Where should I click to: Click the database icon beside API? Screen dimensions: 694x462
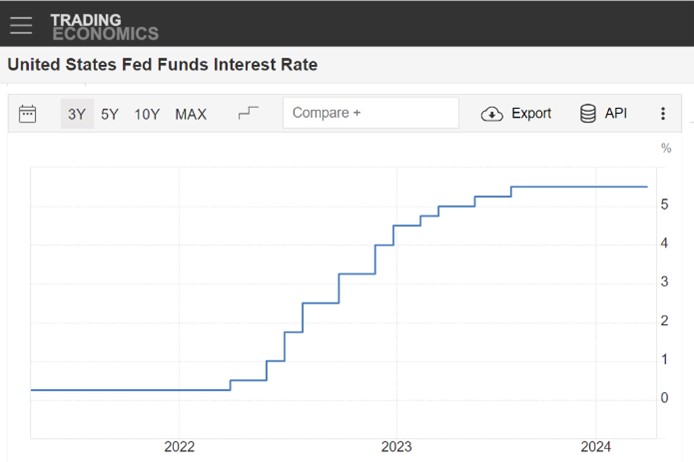click(588, 114)
